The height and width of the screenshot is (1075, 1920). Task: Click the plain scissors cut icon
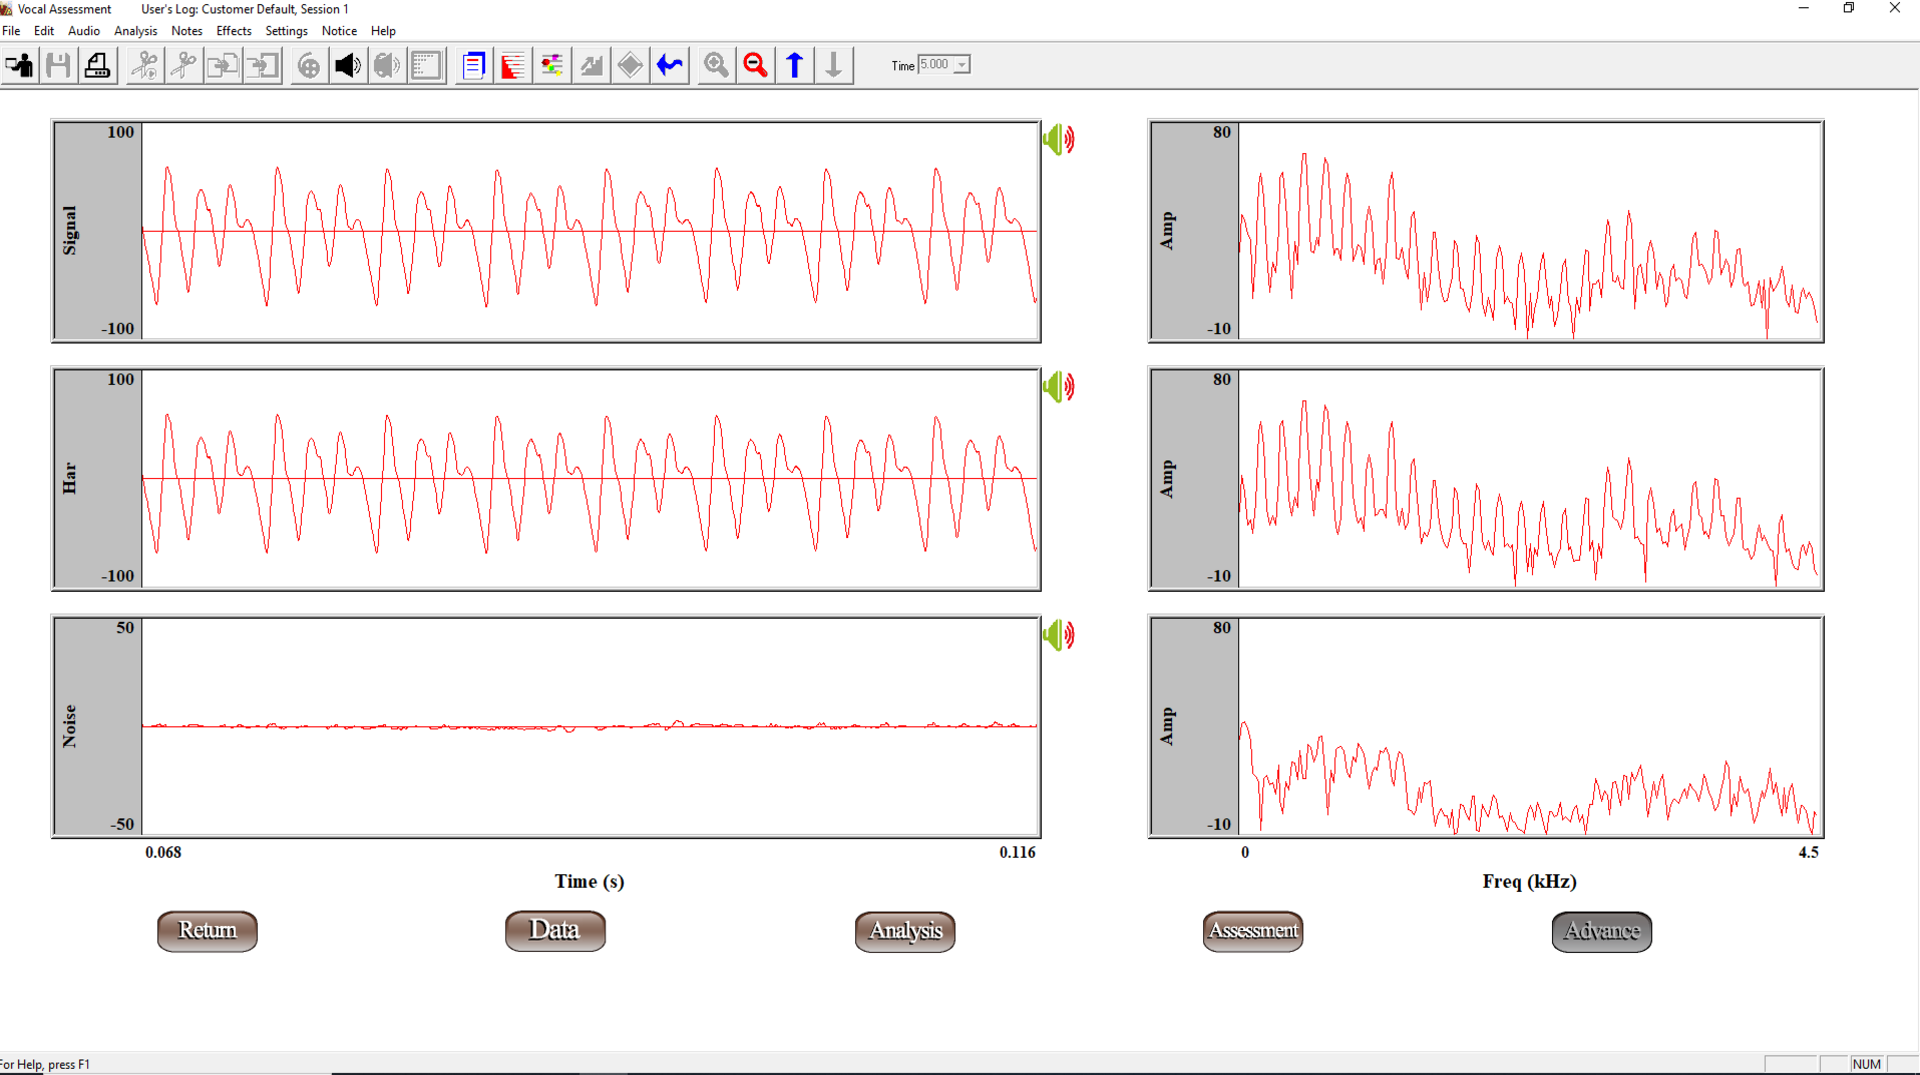point(184,66)
